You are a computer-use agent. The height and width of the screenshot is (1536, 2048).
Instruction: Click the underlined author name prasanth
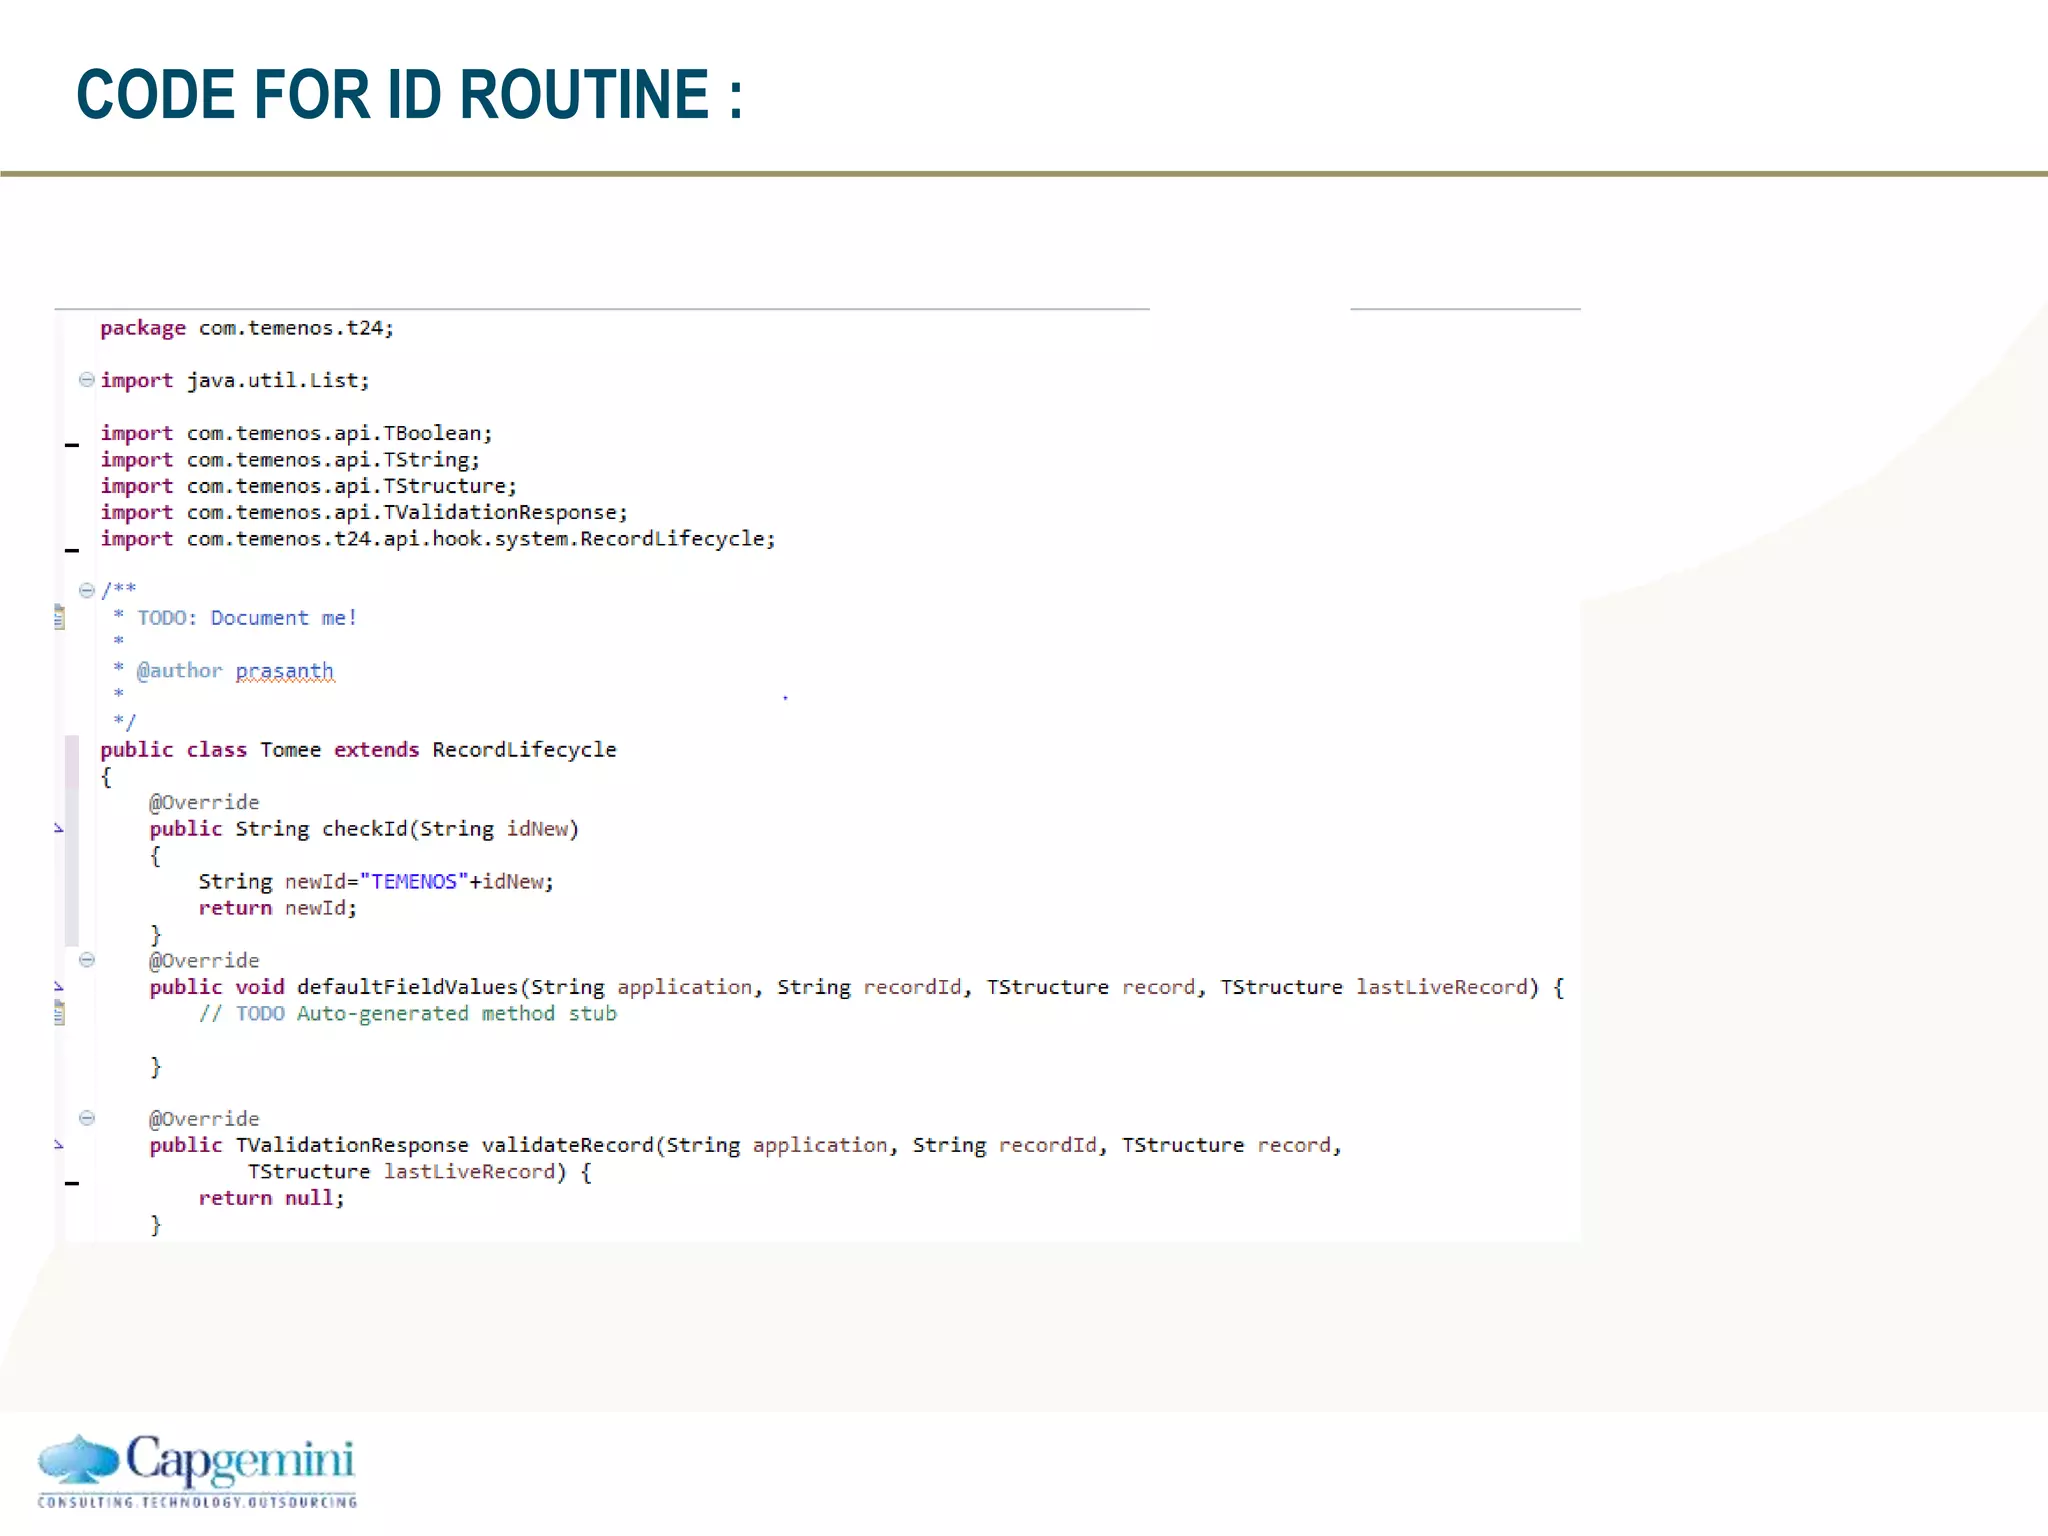284,671
